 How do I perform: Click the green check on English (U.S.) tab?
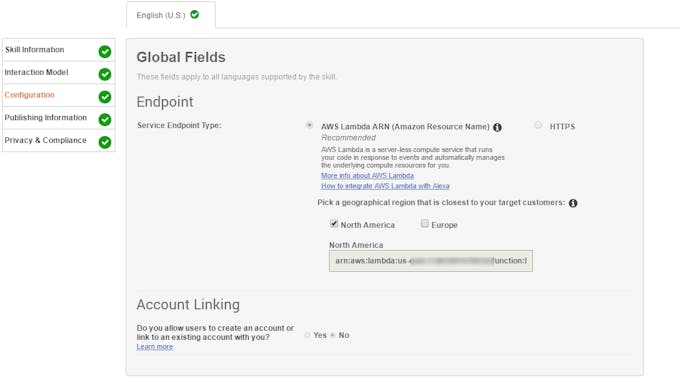coord(195,14)
